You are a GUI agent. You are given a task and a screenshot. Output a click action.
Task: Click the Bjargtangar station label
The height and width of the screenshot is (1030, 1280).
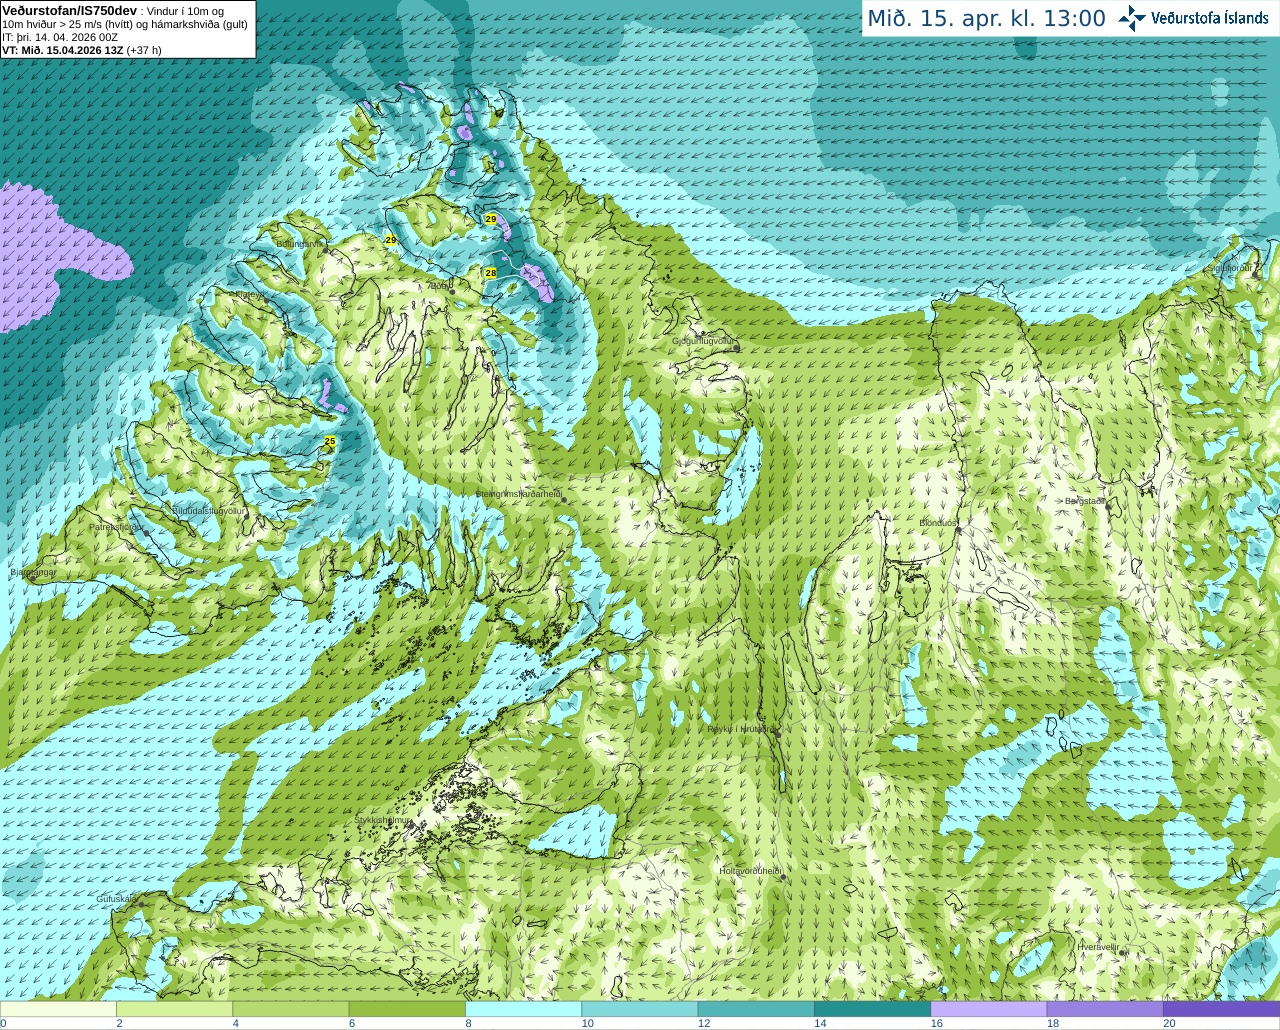pos(33,573)
